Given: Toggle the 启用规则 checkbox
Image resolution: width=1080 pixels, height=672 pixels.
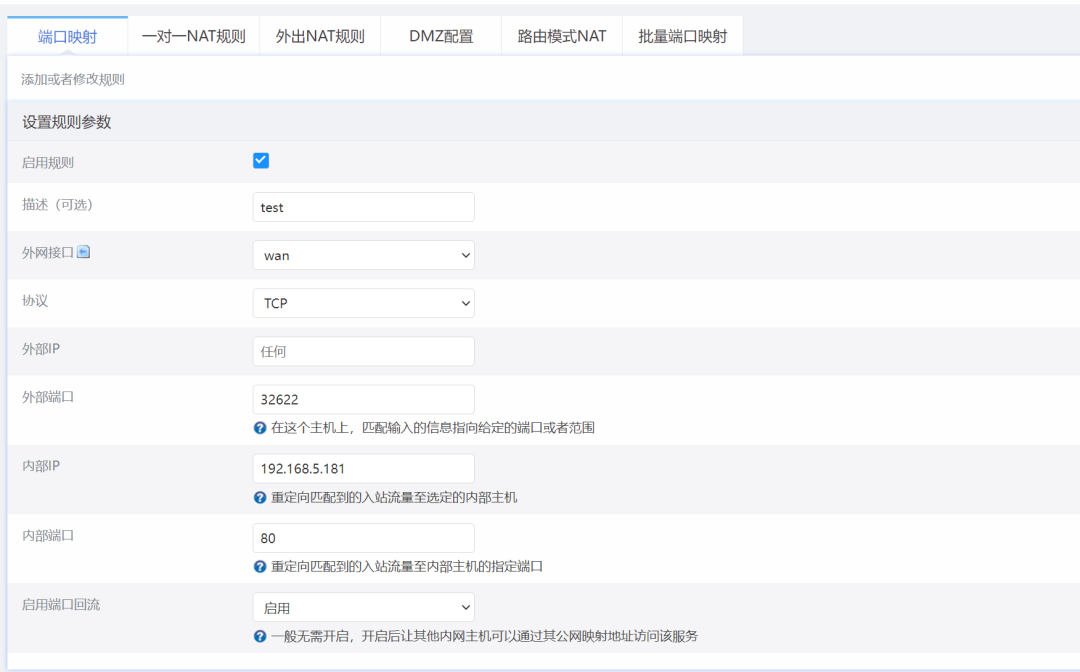Looking at the screenshot, I should pyautogui.click(x=261, y=161).
